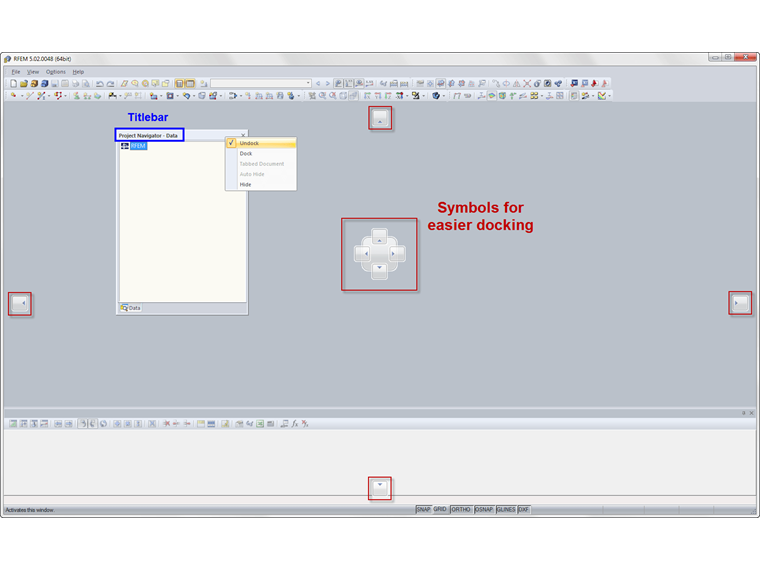
Task: Toggle ORTHO in the status bar
Action: pos(461,509)
